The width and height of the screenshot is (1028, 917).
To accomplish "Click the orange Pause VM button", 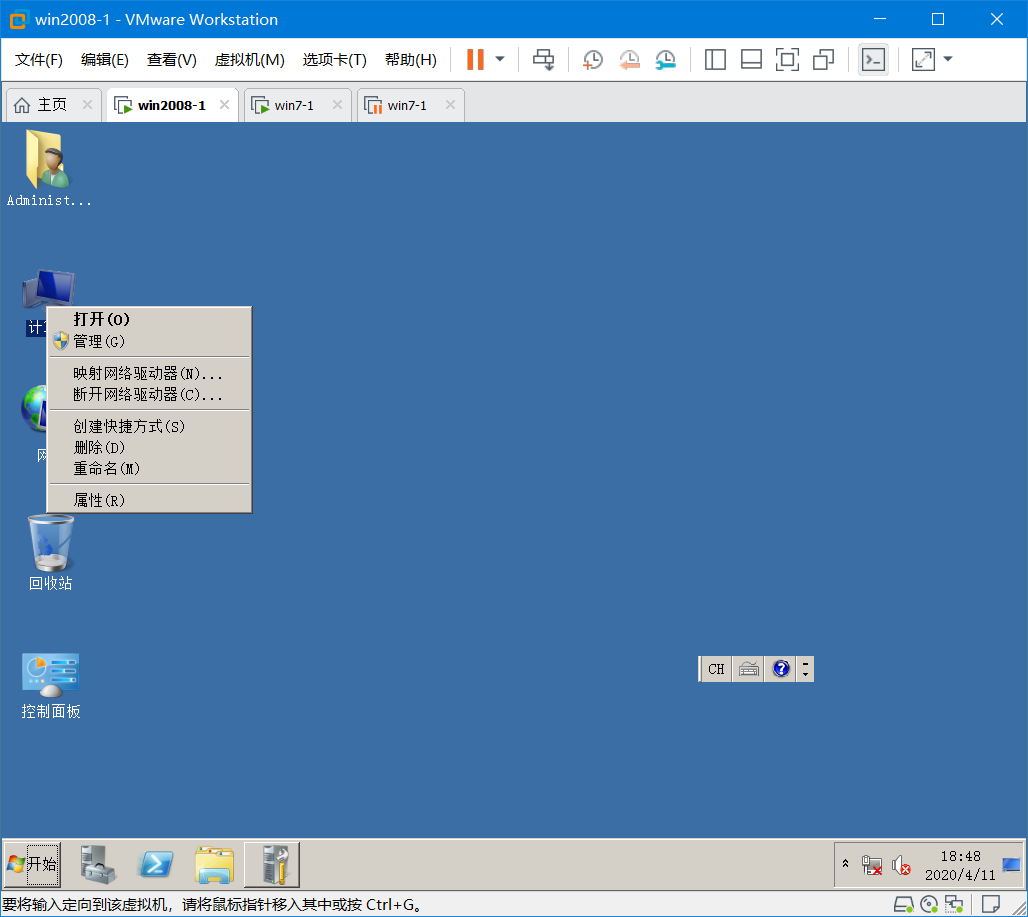I will (475, 60).
